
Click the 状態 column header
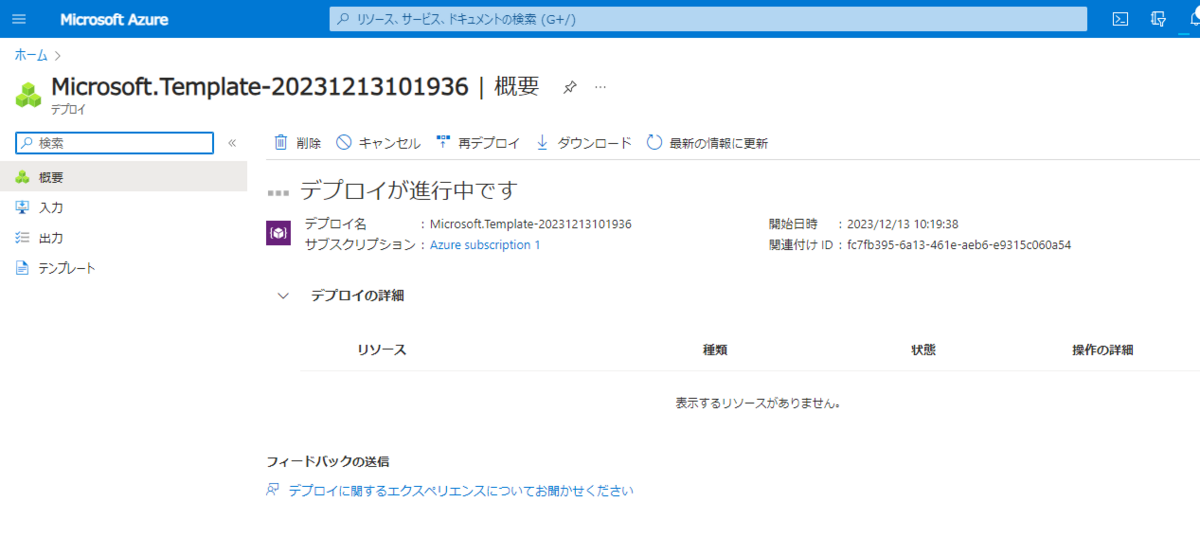click(x=923, y=350)
